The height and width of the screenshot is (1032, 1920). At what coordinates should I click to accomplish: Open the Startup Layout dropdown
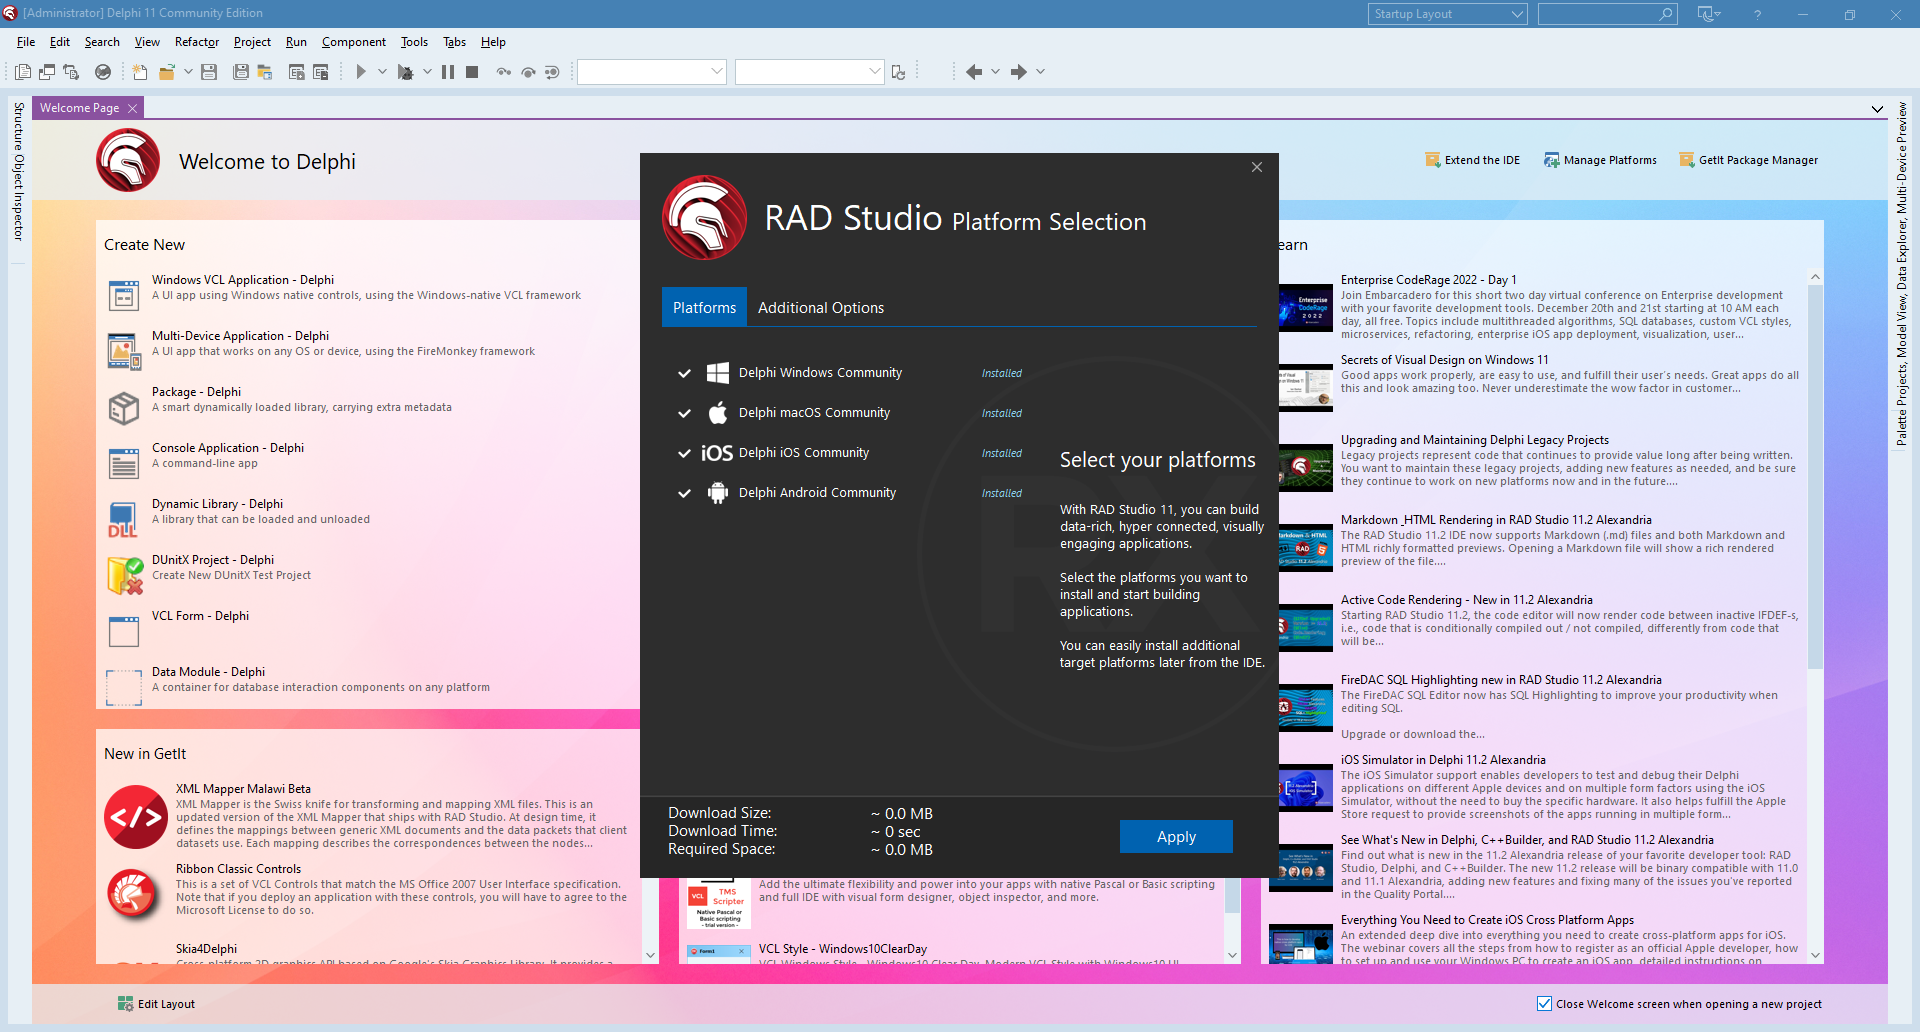[x=1447, y=14]
